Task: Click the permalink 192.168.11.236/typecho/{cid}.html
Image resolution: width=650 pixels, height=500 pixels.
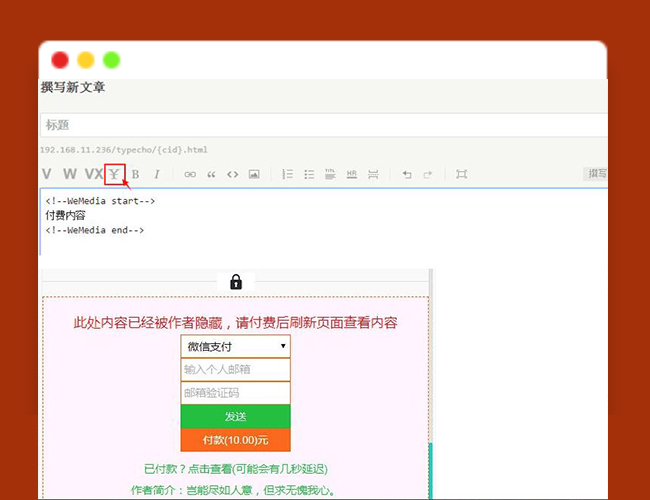Action: coord(124,150)
